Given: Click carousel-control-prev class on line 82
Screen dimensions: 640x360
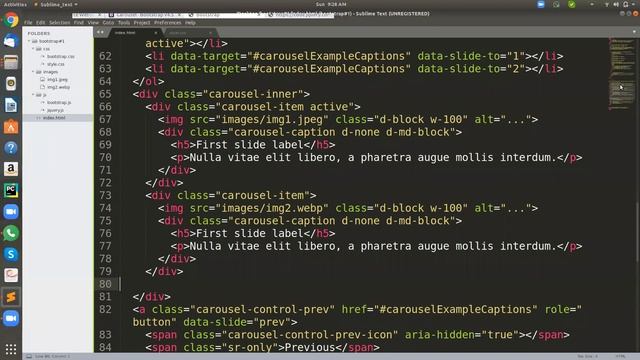Looking at the screenshot, I should pyautogui.click(x=263, y=309).
